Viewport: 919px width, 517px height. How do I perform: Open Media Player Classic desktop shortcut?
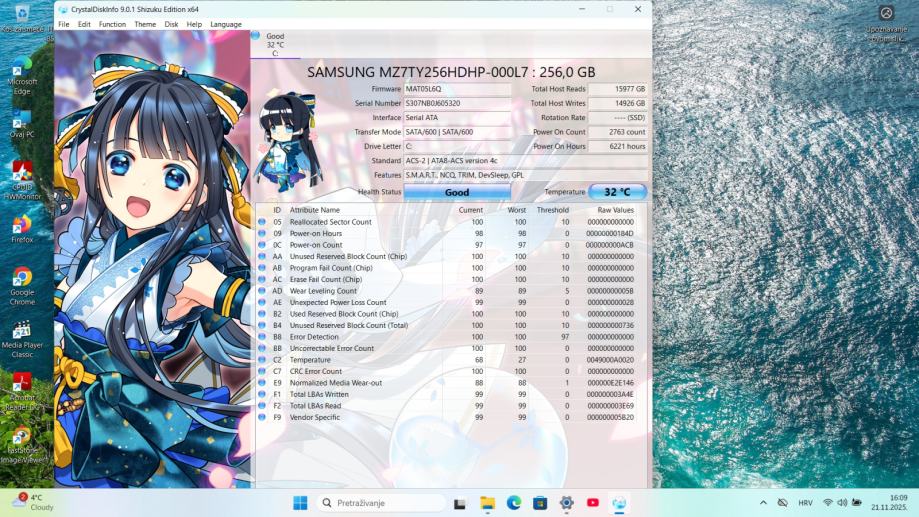coord(22,339)
